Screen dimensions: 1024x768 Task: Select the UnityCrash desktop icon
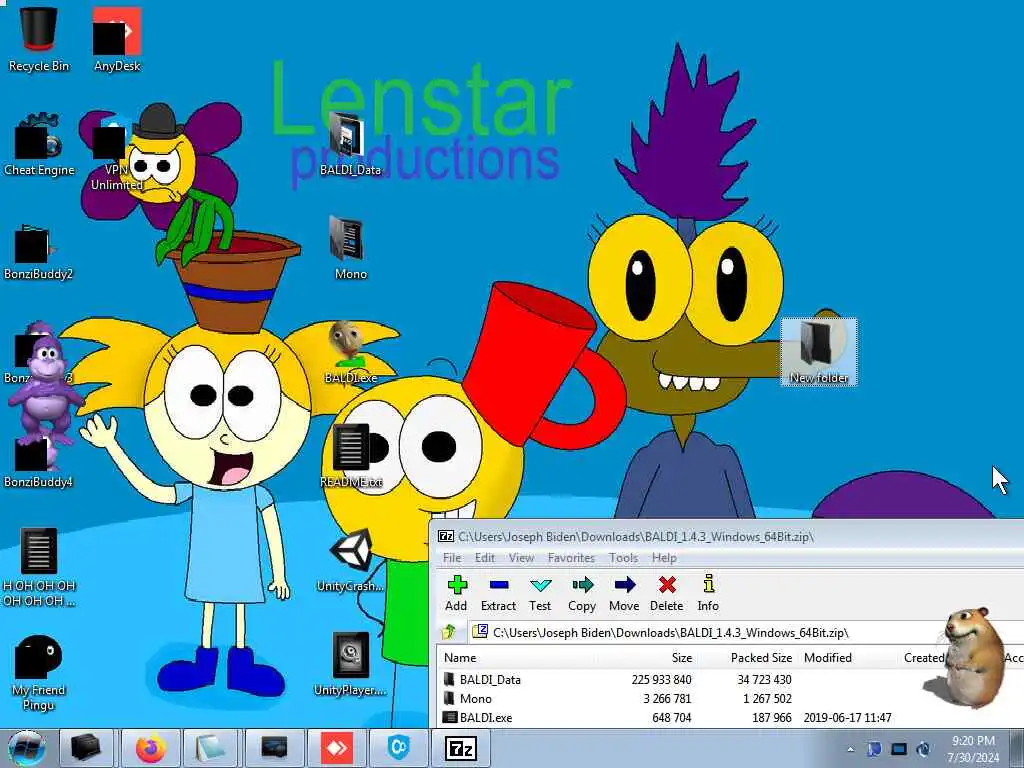(351, 560)
